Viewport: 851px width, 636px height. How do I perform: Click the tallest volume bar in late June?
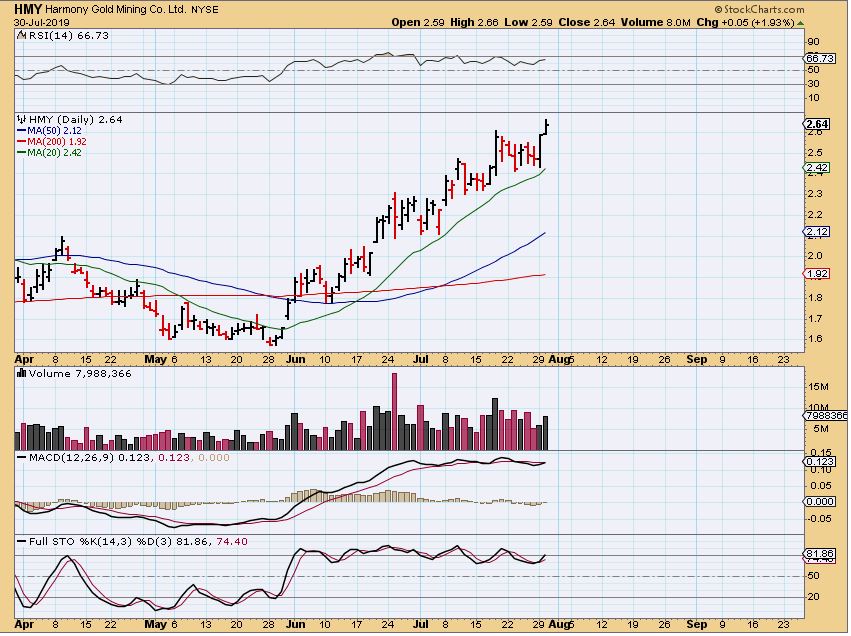(395, 412)
